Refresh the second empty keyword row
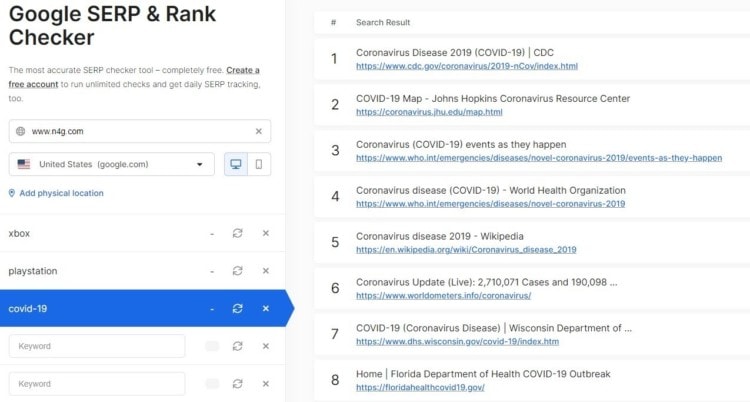 (x=238, y=384)
